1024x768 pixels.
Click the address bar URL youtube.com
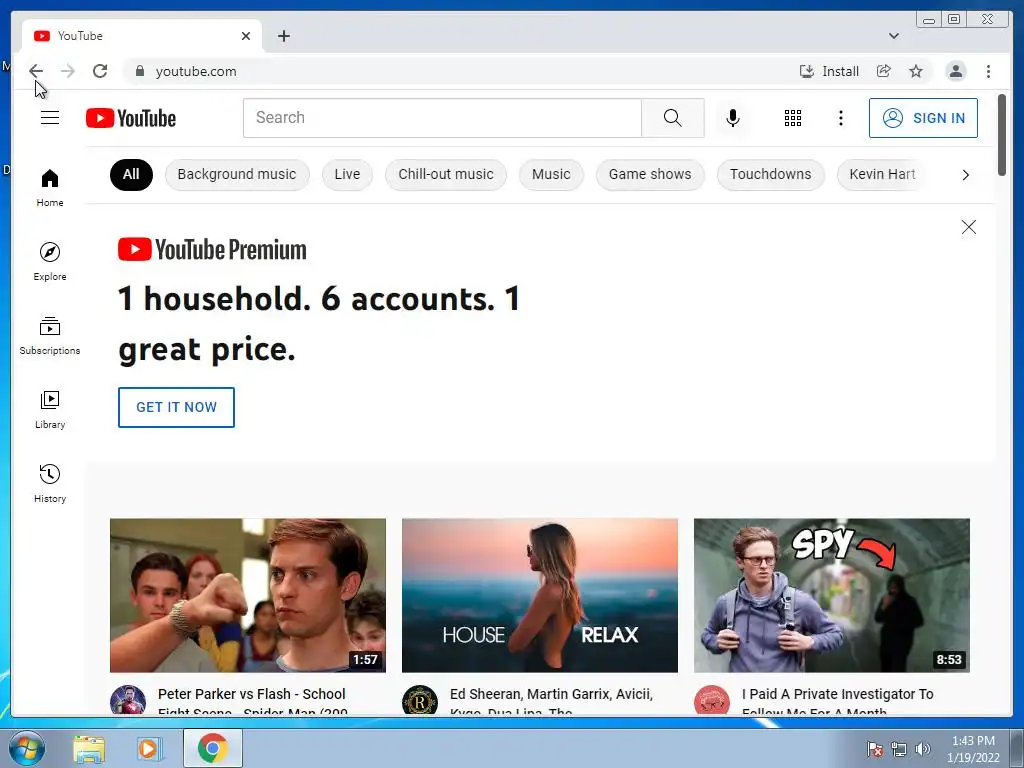coord(196,71)
